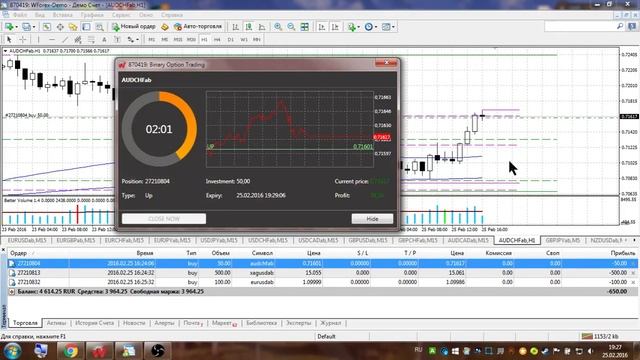Image resolution: width=640 pixels, height=360 pixels.
Task: Open the Windows Start menu
Action: pos(12,351)
